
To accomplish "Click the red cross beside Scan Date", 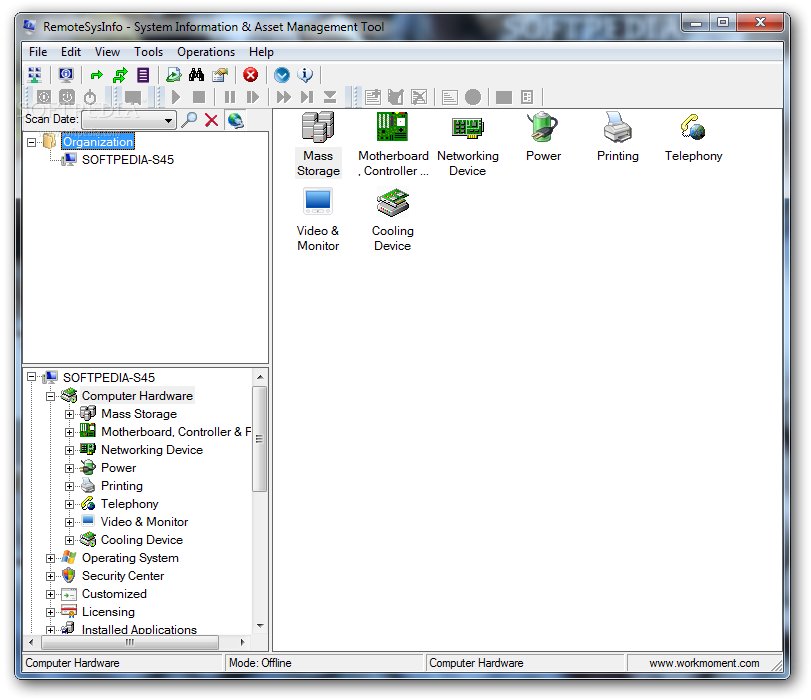I will pyautogui.click(x=212, y=121).
